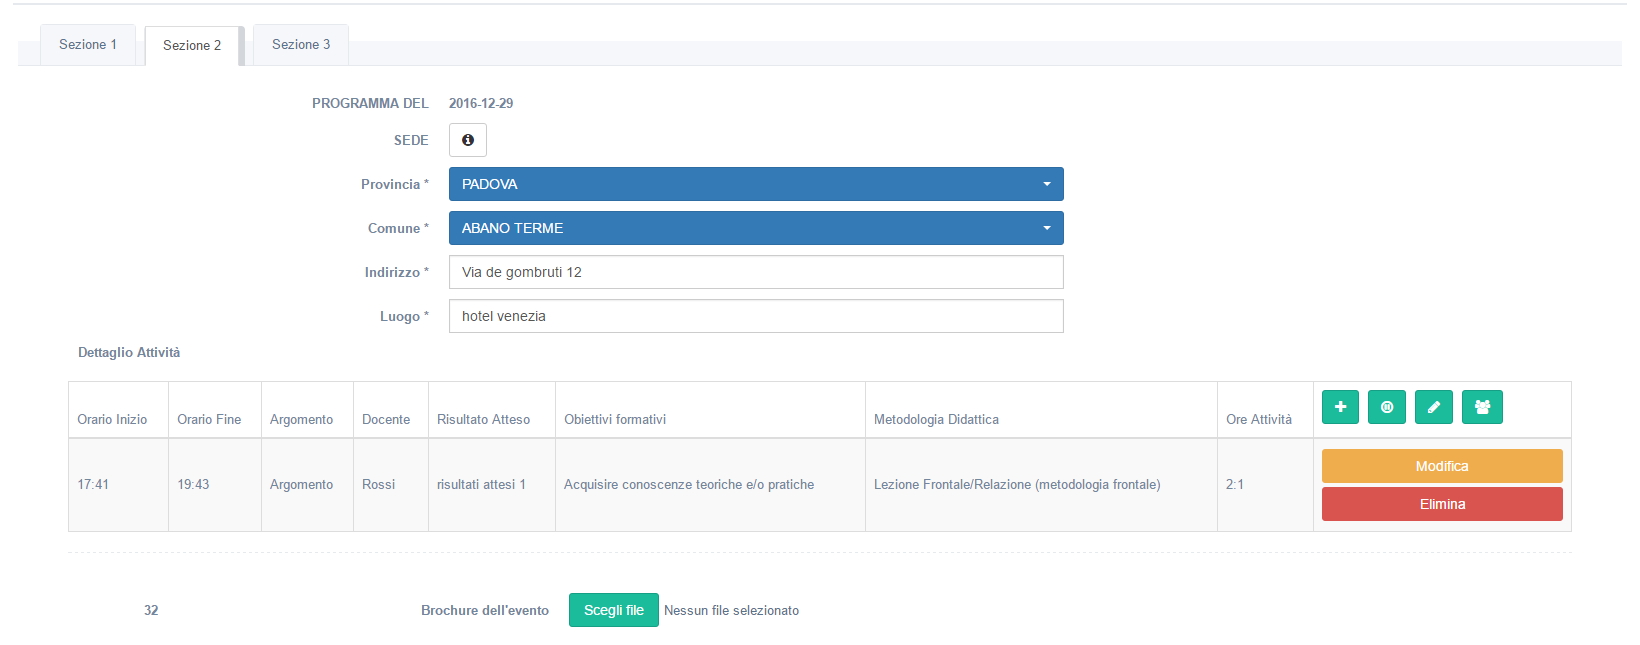1640x645 pixels.
Task: Click the Obiettivi formativi column header
Action: (x=615, y=419)
